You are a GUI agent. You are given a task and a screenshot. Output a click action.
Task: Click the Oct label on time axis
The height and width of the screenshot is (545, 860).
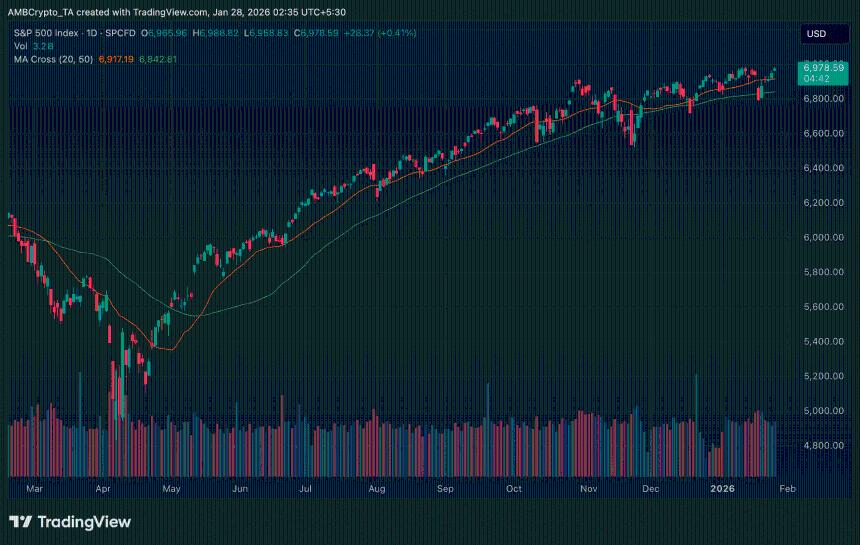click(x=514, y=489)
